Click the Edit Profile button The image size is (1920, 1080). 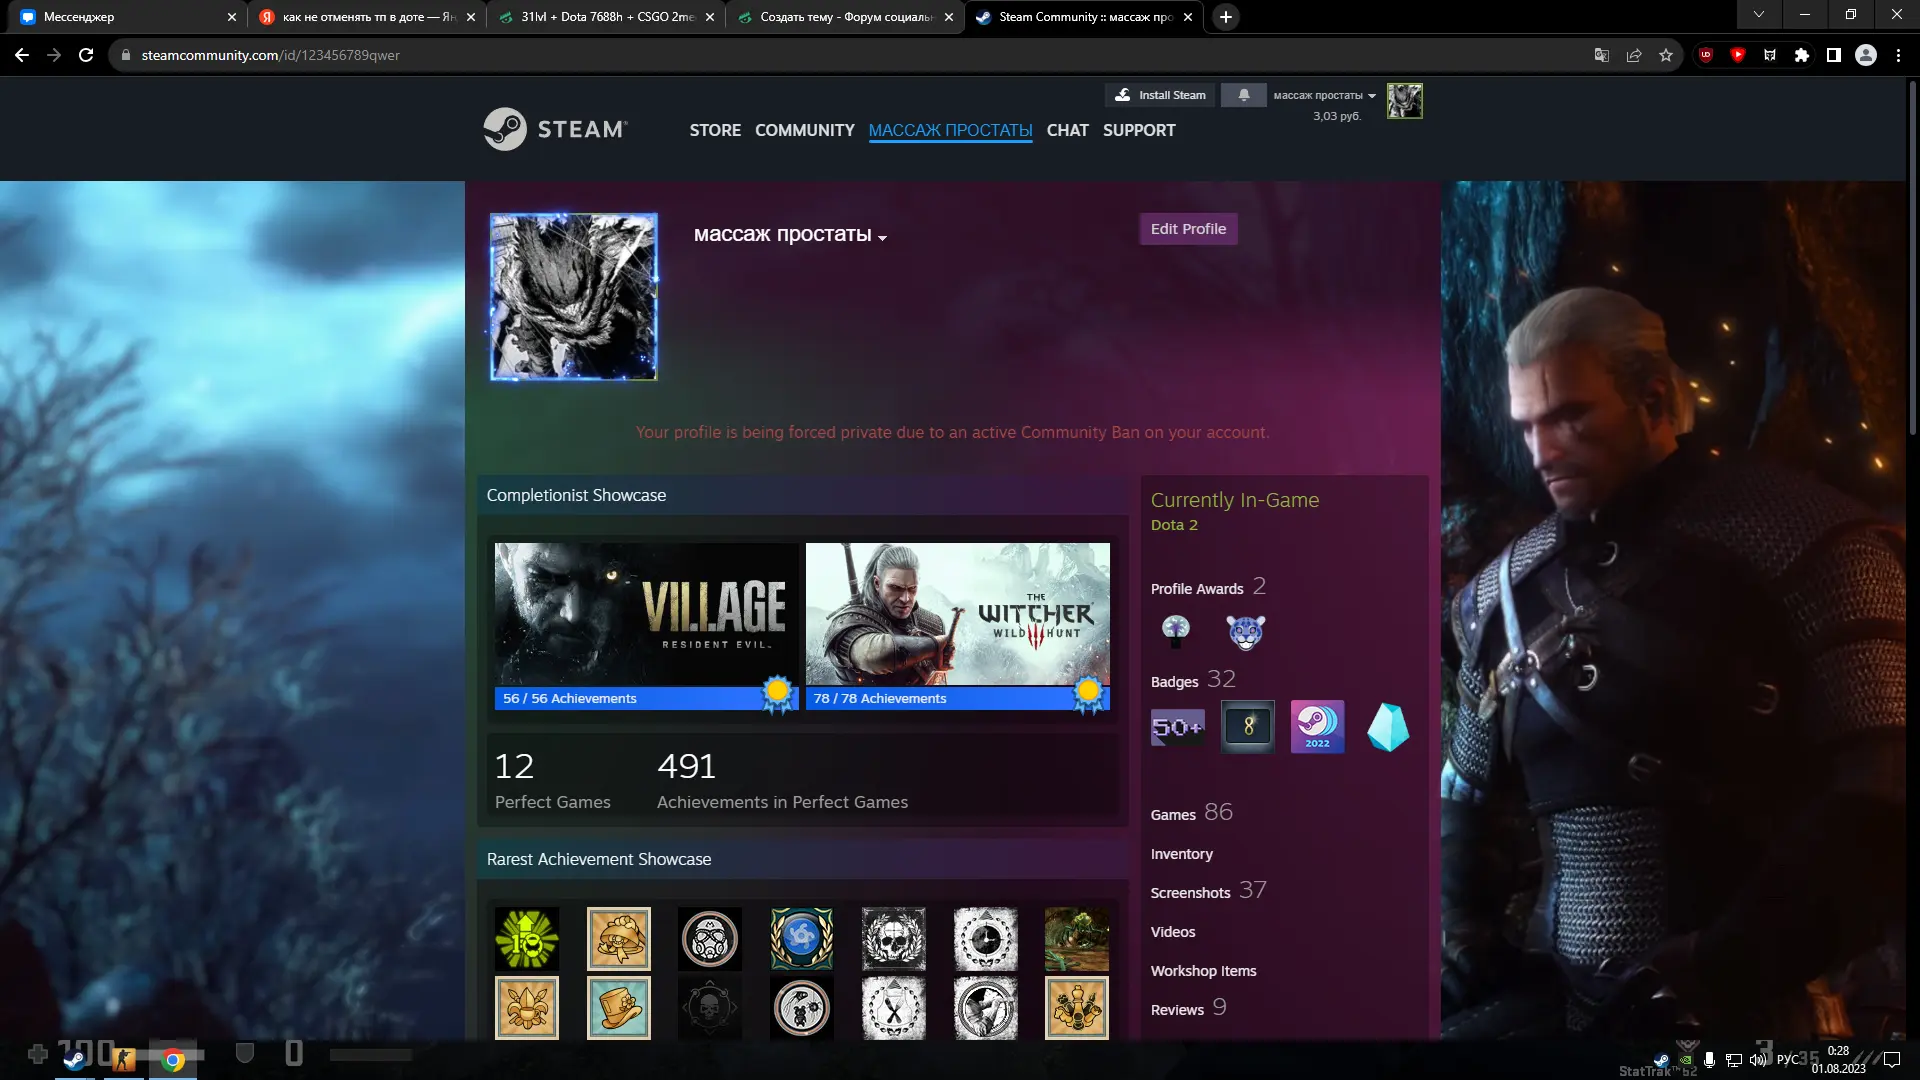pos(1188,229)
